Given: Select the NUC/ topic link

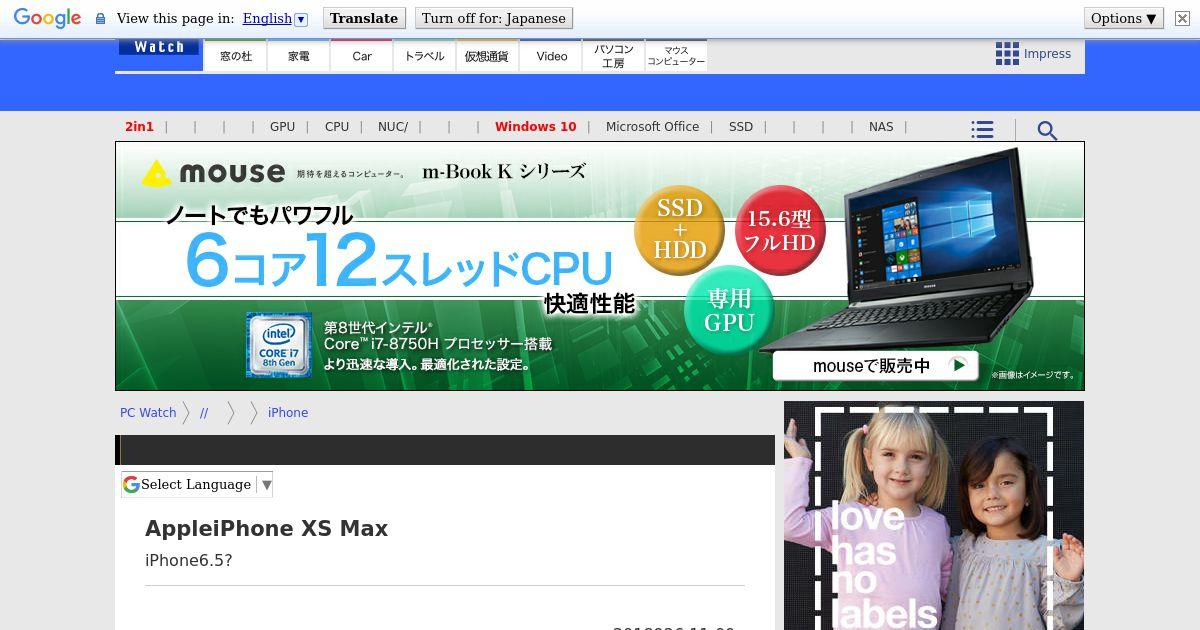Looking at the screenshot, I should click(393, 127).
